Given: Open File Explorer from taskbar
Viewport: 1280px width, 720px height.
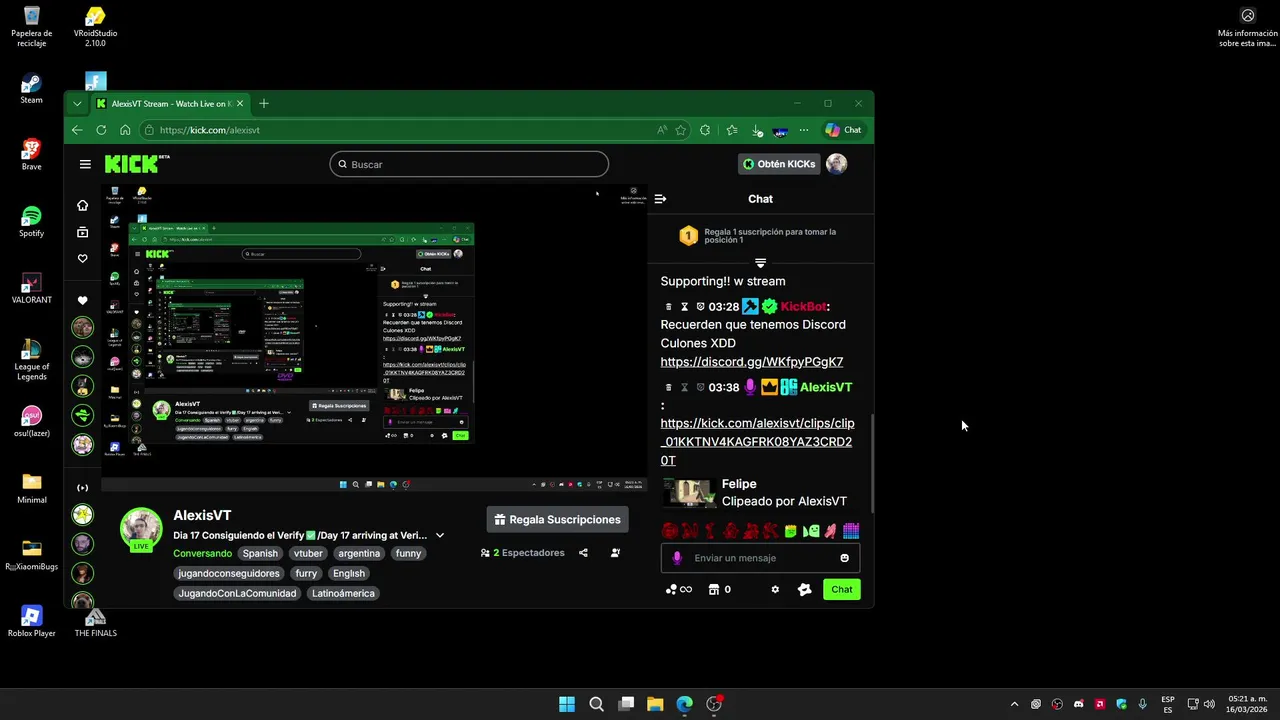Looking at the screenshot, I should (x=655, y=704).
